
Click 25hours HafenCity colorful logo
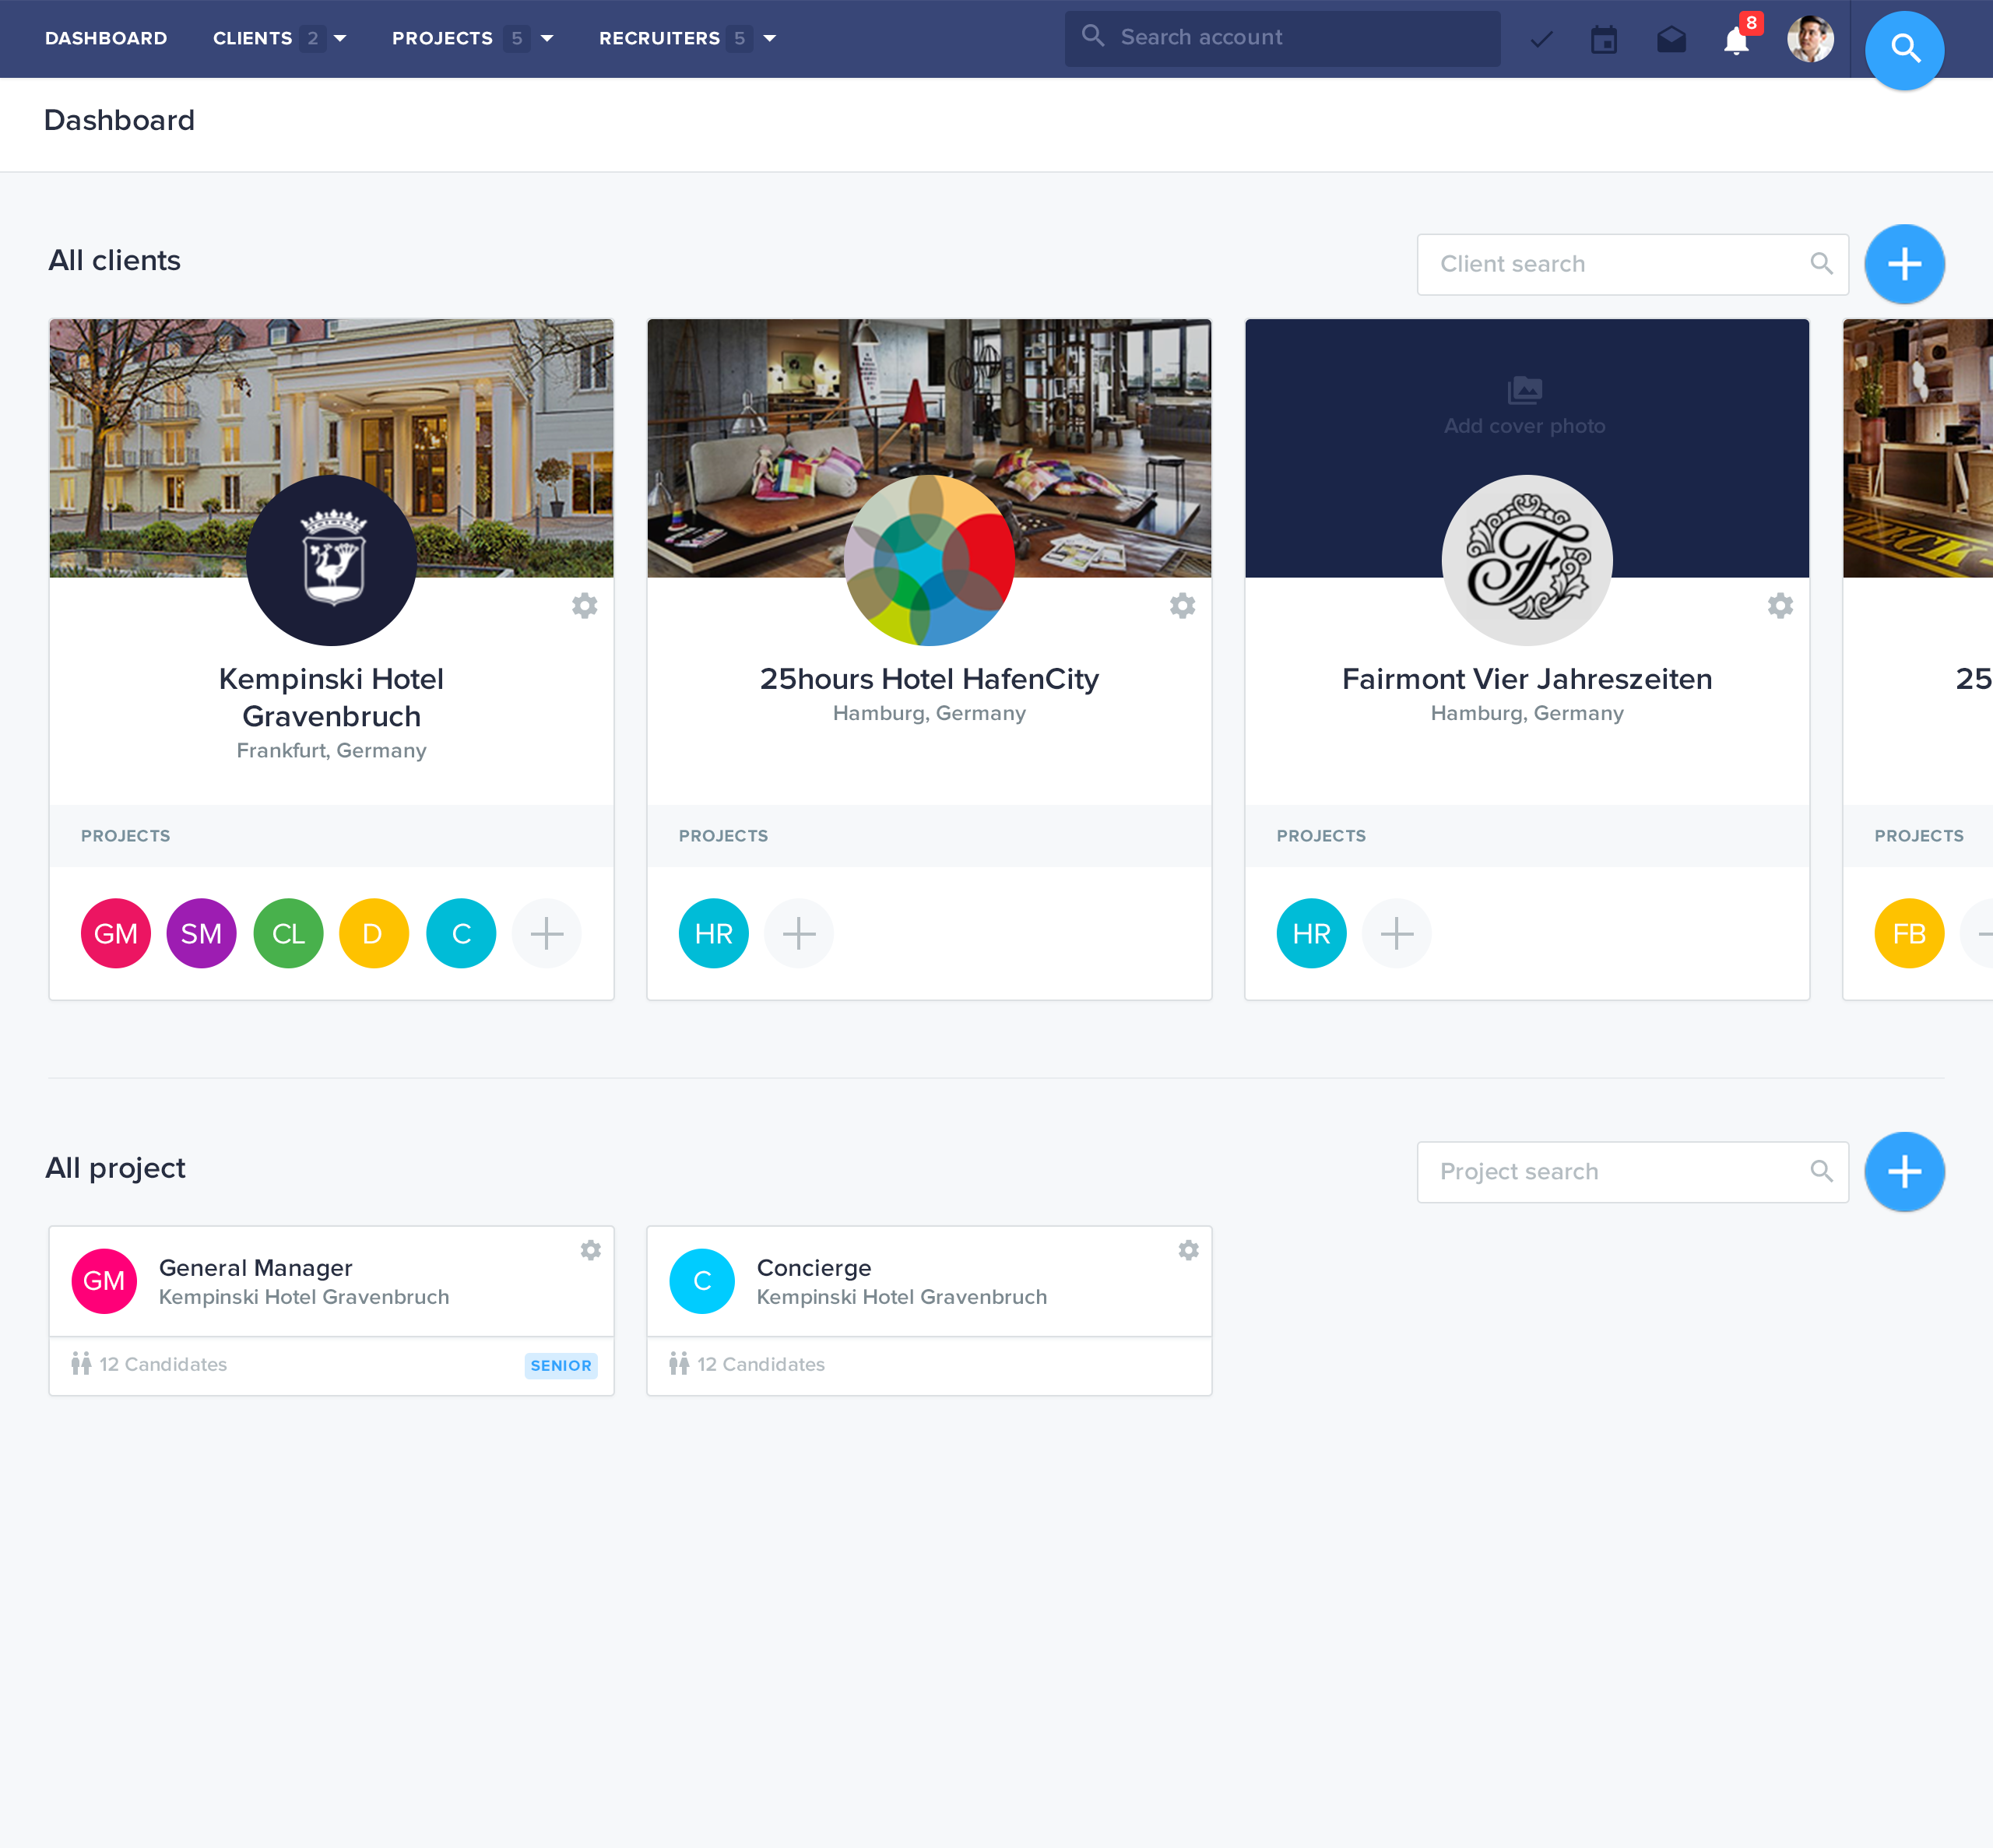pos(930,560)
